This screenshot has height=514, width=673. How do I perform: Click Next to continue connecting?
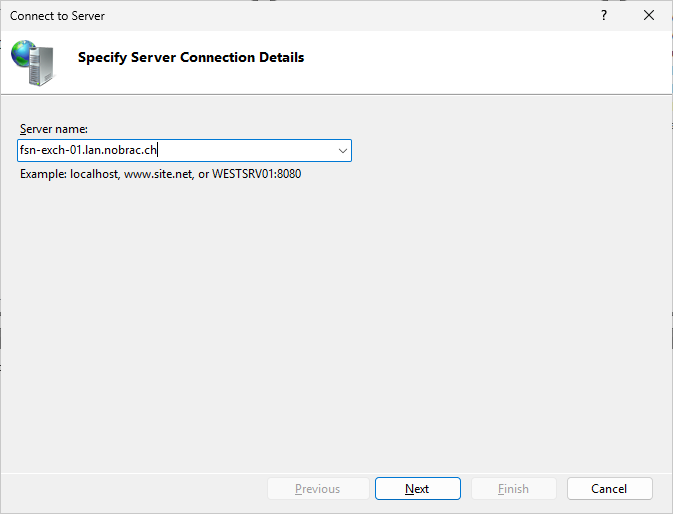(x=418, y=488)
